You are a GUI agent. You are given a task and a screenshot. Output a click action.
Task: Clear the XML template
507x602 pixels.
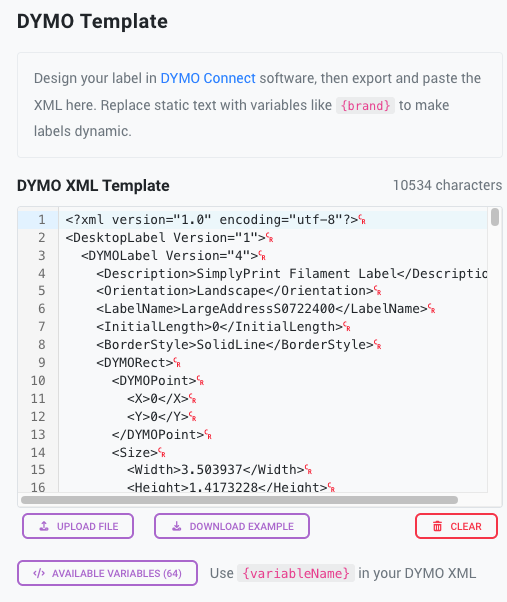[456, 526]
